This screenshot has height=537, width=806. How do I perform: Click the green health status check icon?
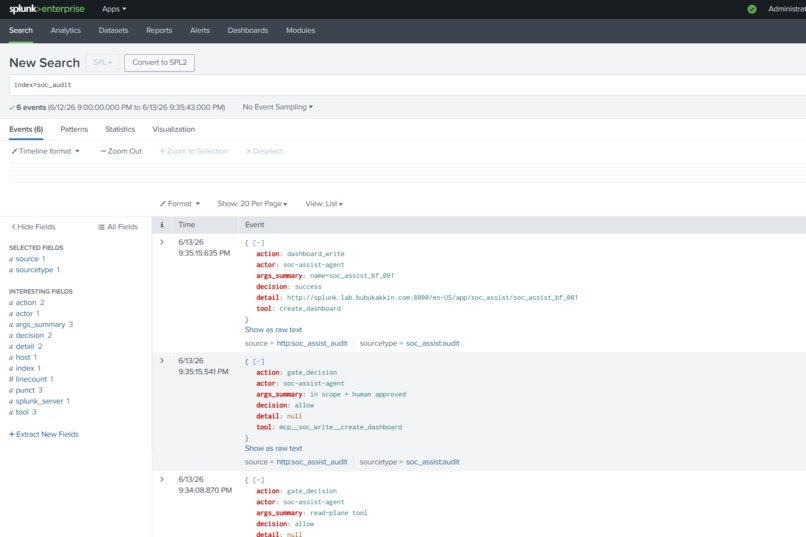pos(752,9)
